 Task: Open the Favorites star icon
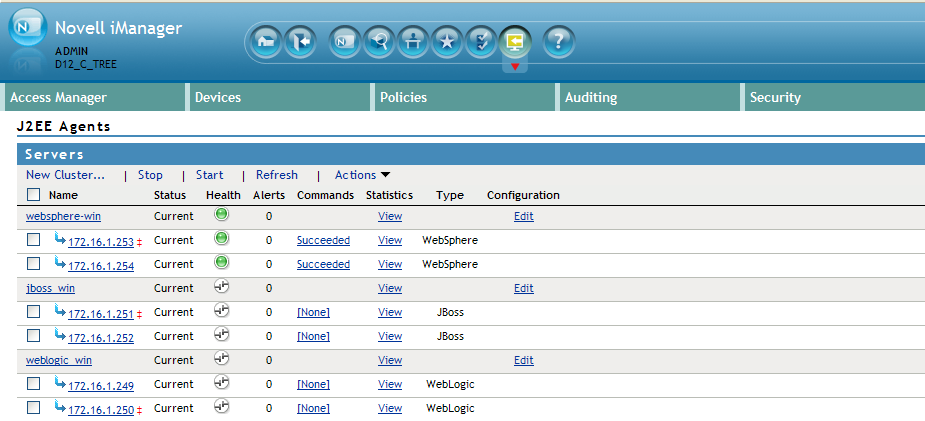pyautogui.click(x=447, y=42)
